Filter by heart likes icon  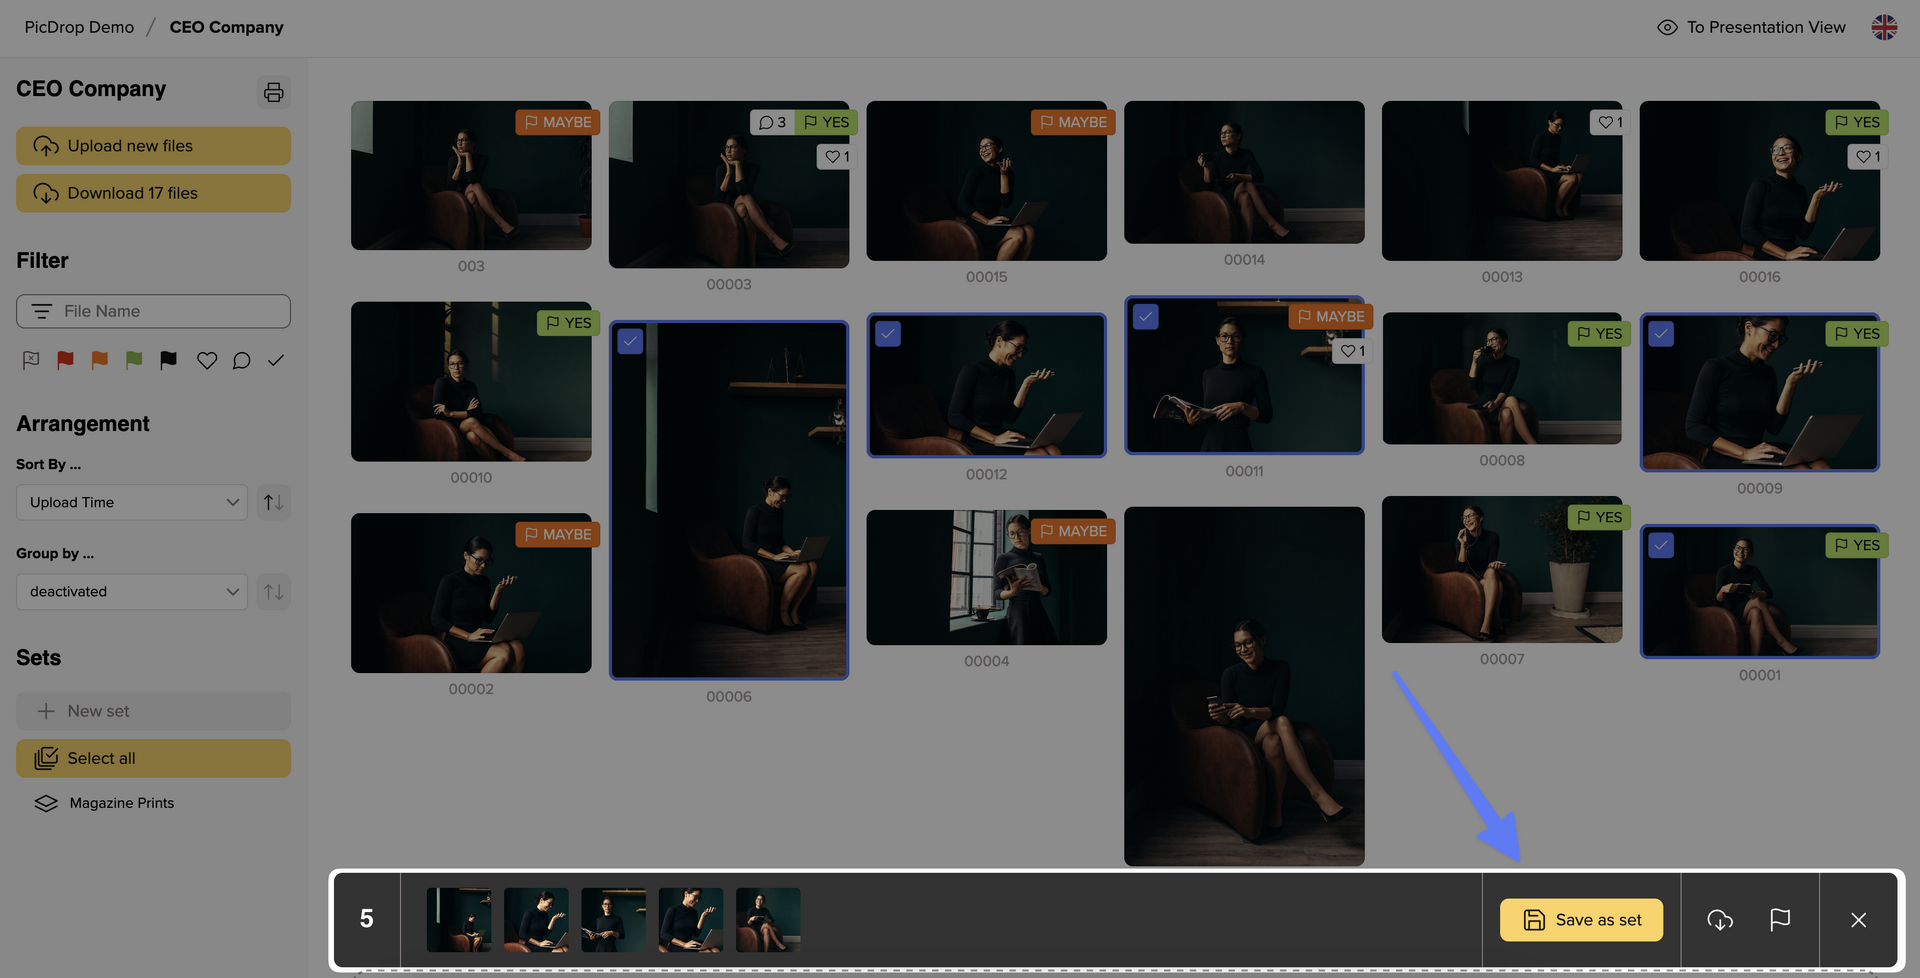point(207,360)
